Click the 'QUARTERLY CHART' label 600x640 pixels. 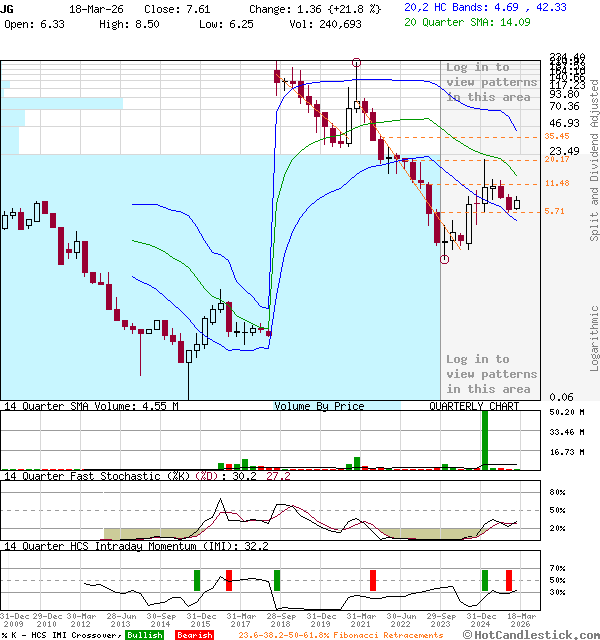click(474, 406)
